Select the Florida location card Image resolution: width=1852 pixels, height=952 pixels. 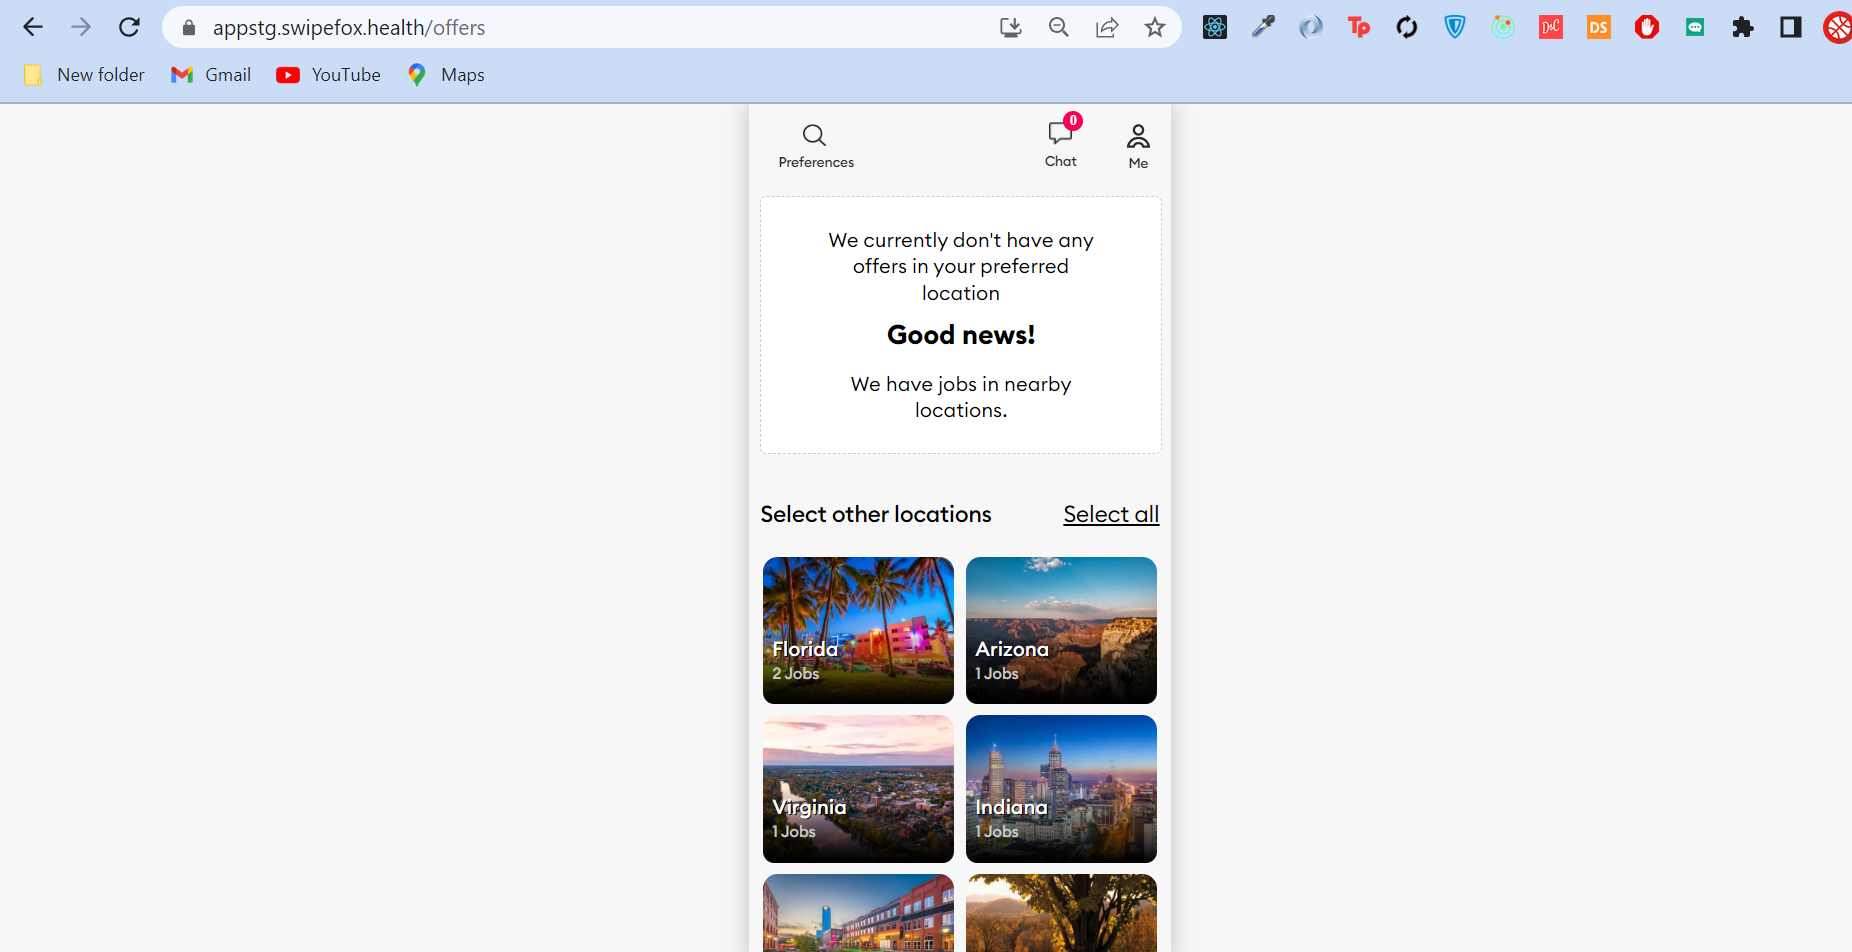[858, 630]
